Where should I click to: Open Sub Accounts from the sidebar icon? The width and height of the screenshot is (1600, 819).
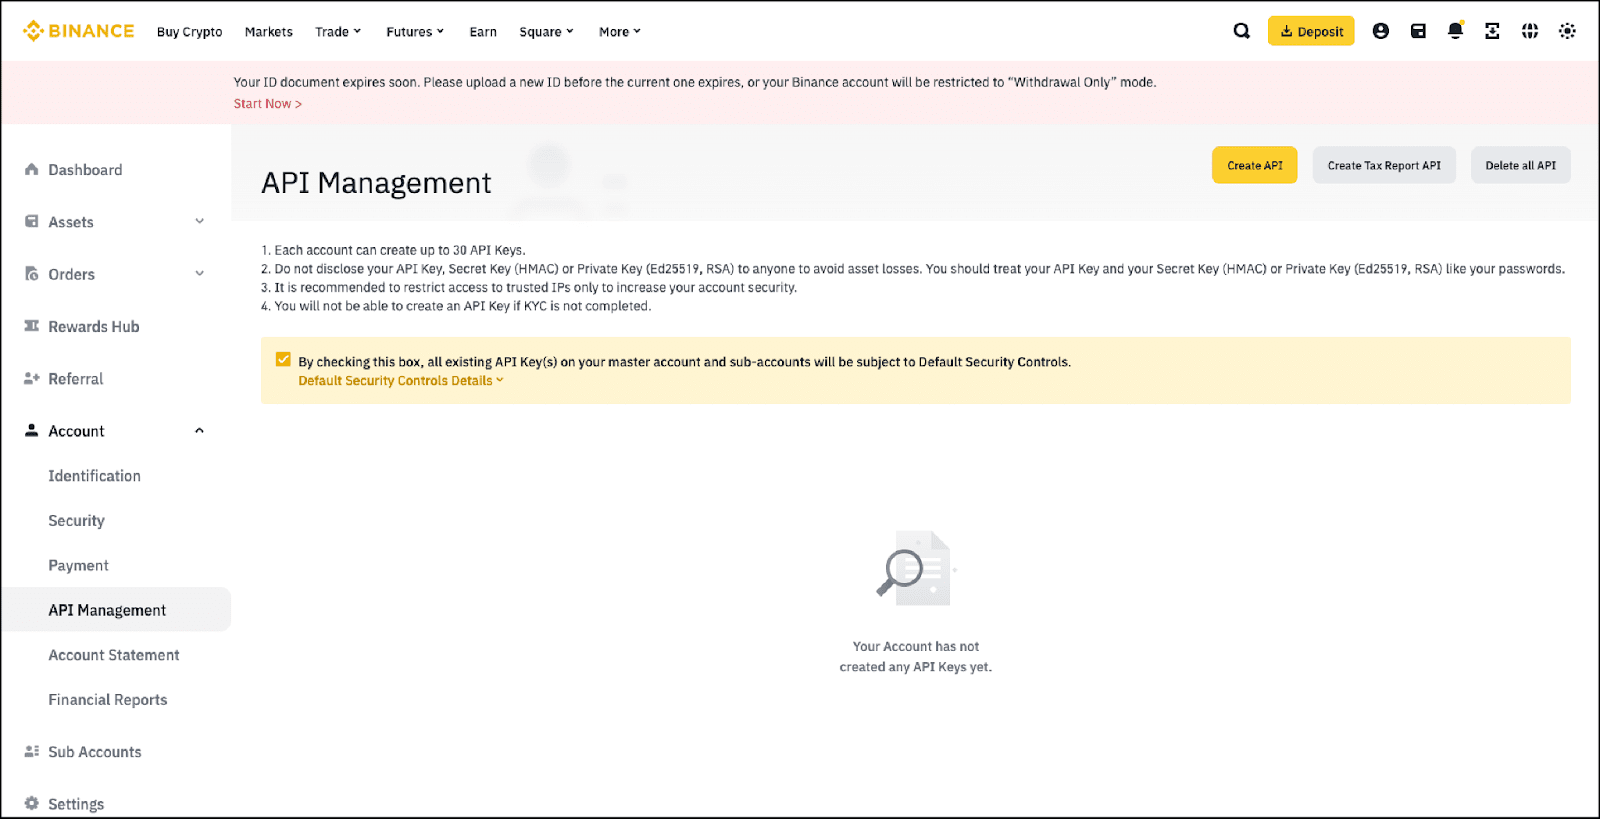(32, 752)
